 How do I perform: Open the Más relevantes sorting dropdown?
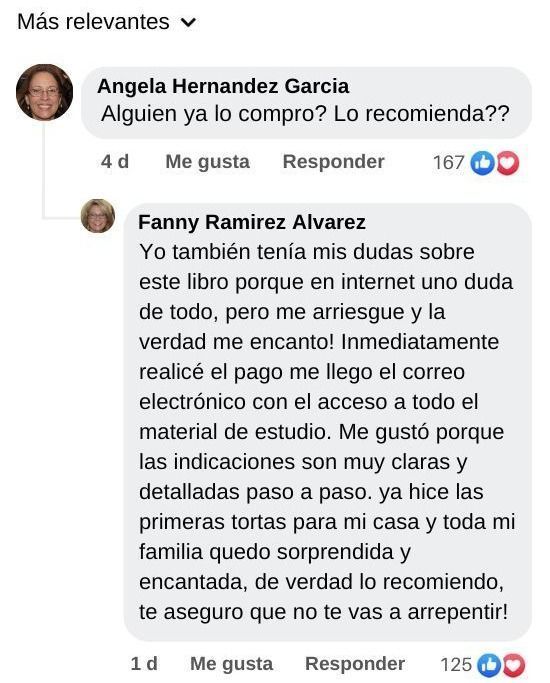[x=107, y=22]
